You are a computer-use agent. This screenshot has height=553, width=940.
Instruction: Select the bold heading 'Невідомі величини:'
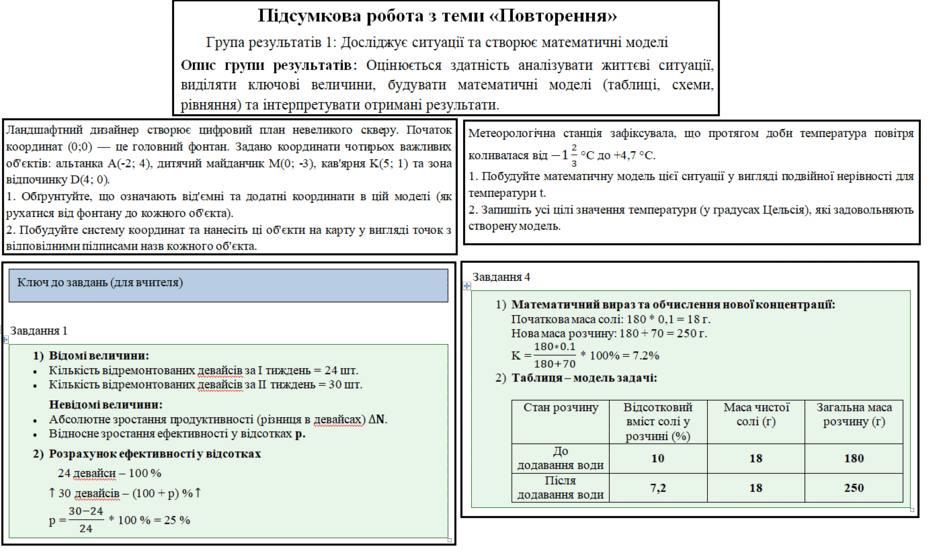click(106, 405)
